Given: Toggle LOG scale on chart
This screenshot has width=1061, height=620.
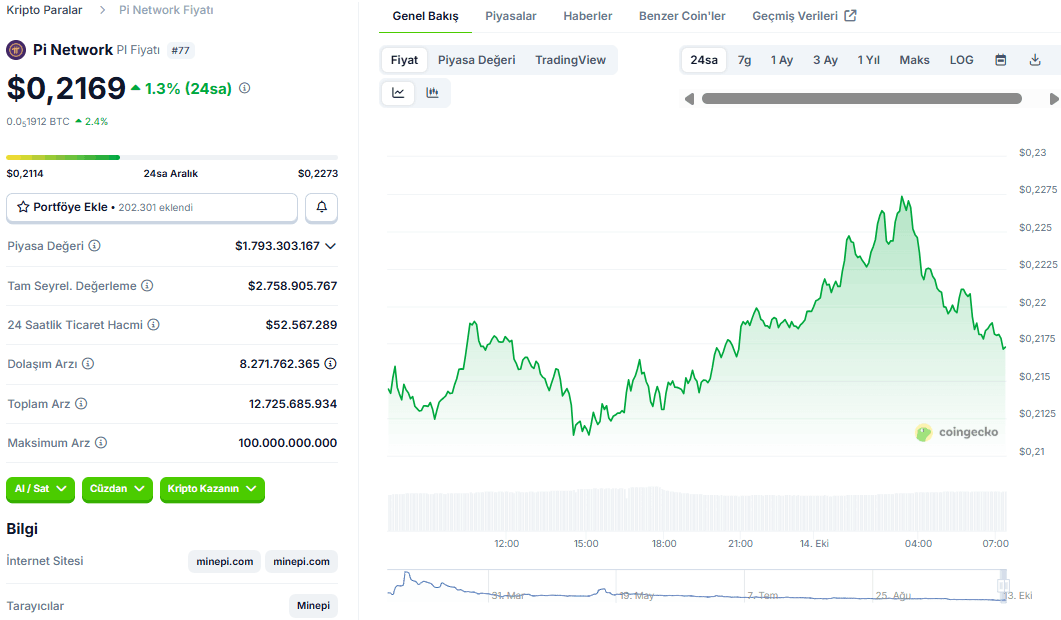Looking at the screenshot, I should click(x=961, y=60).
